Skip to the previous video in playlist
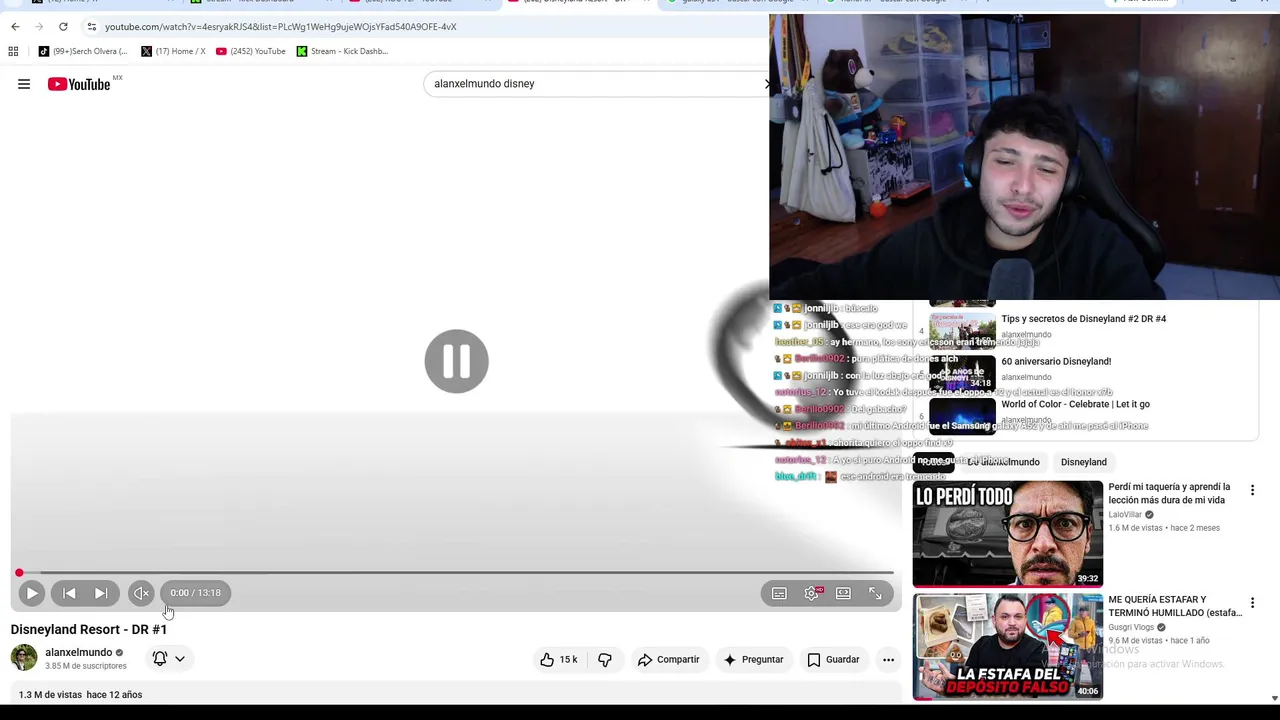The width and height of the screenshot is (1280, 720). pos(69,593)
